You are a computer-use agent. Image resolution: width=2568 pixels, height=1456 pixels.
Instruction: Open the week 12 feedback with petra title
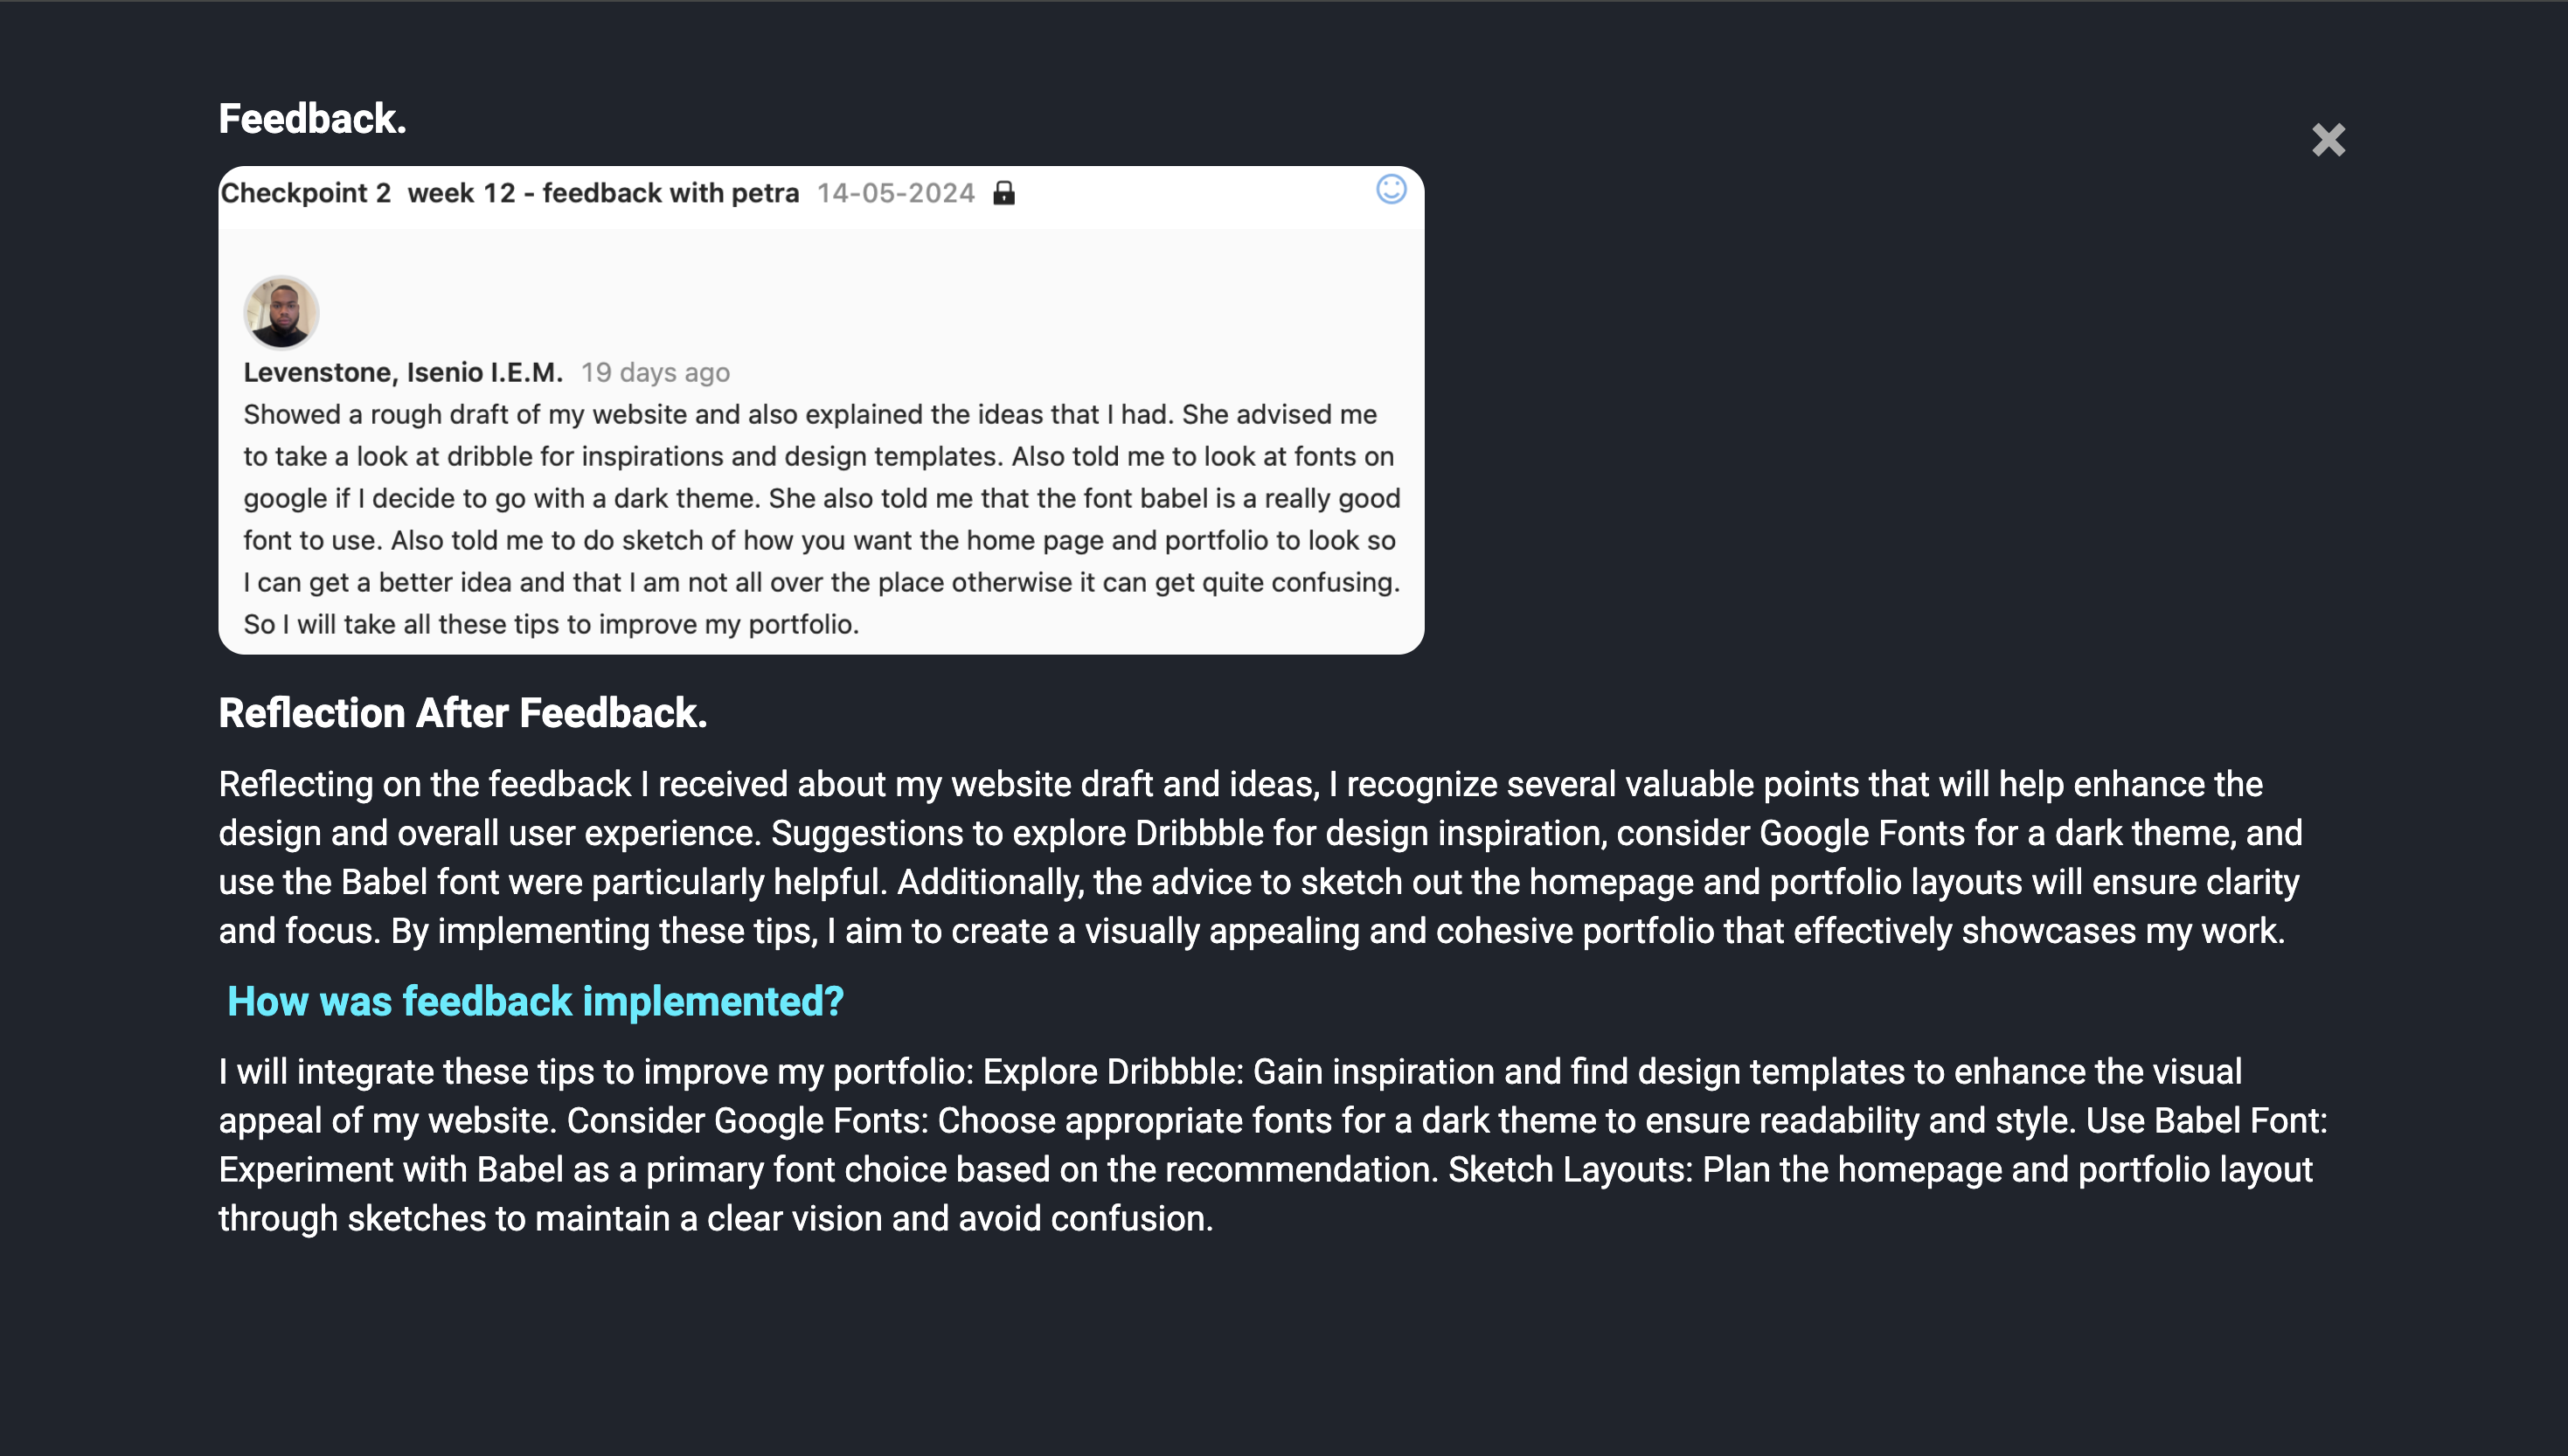point(603,193)
